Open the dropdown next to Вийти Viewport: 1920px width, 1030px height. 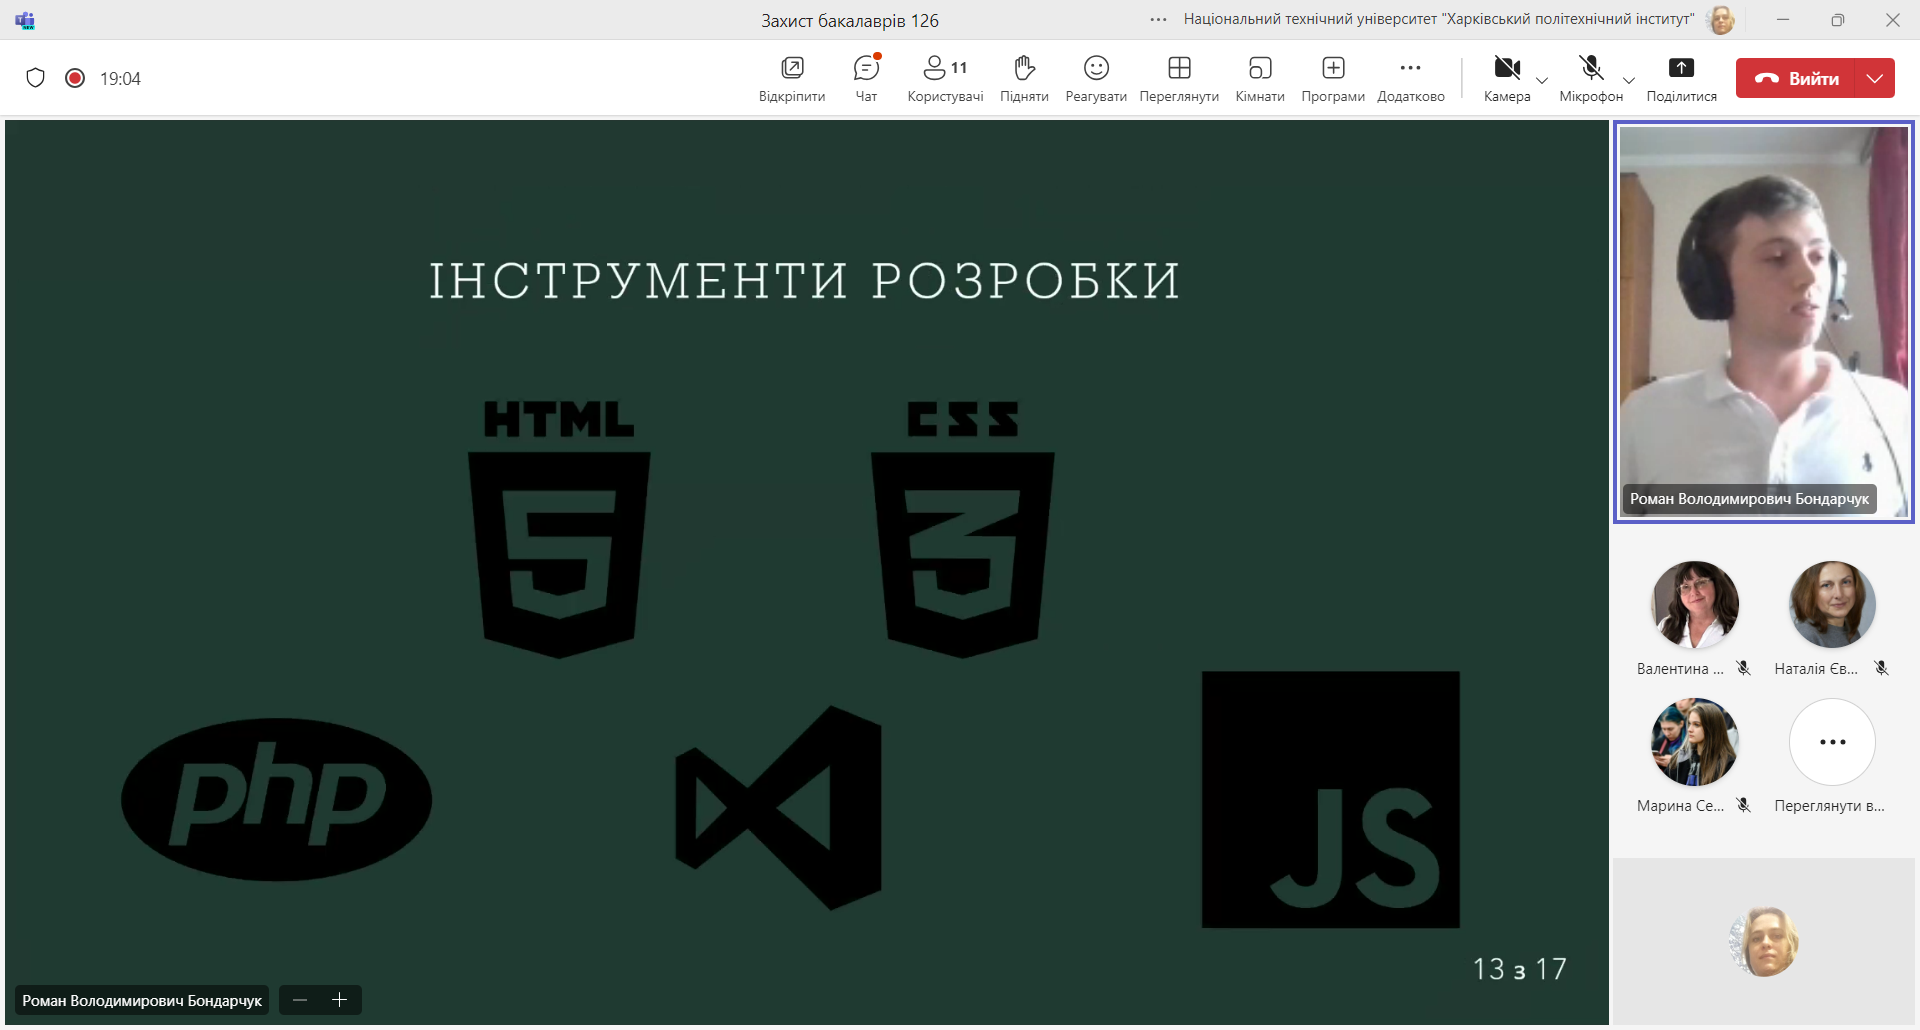(1875, 78)
